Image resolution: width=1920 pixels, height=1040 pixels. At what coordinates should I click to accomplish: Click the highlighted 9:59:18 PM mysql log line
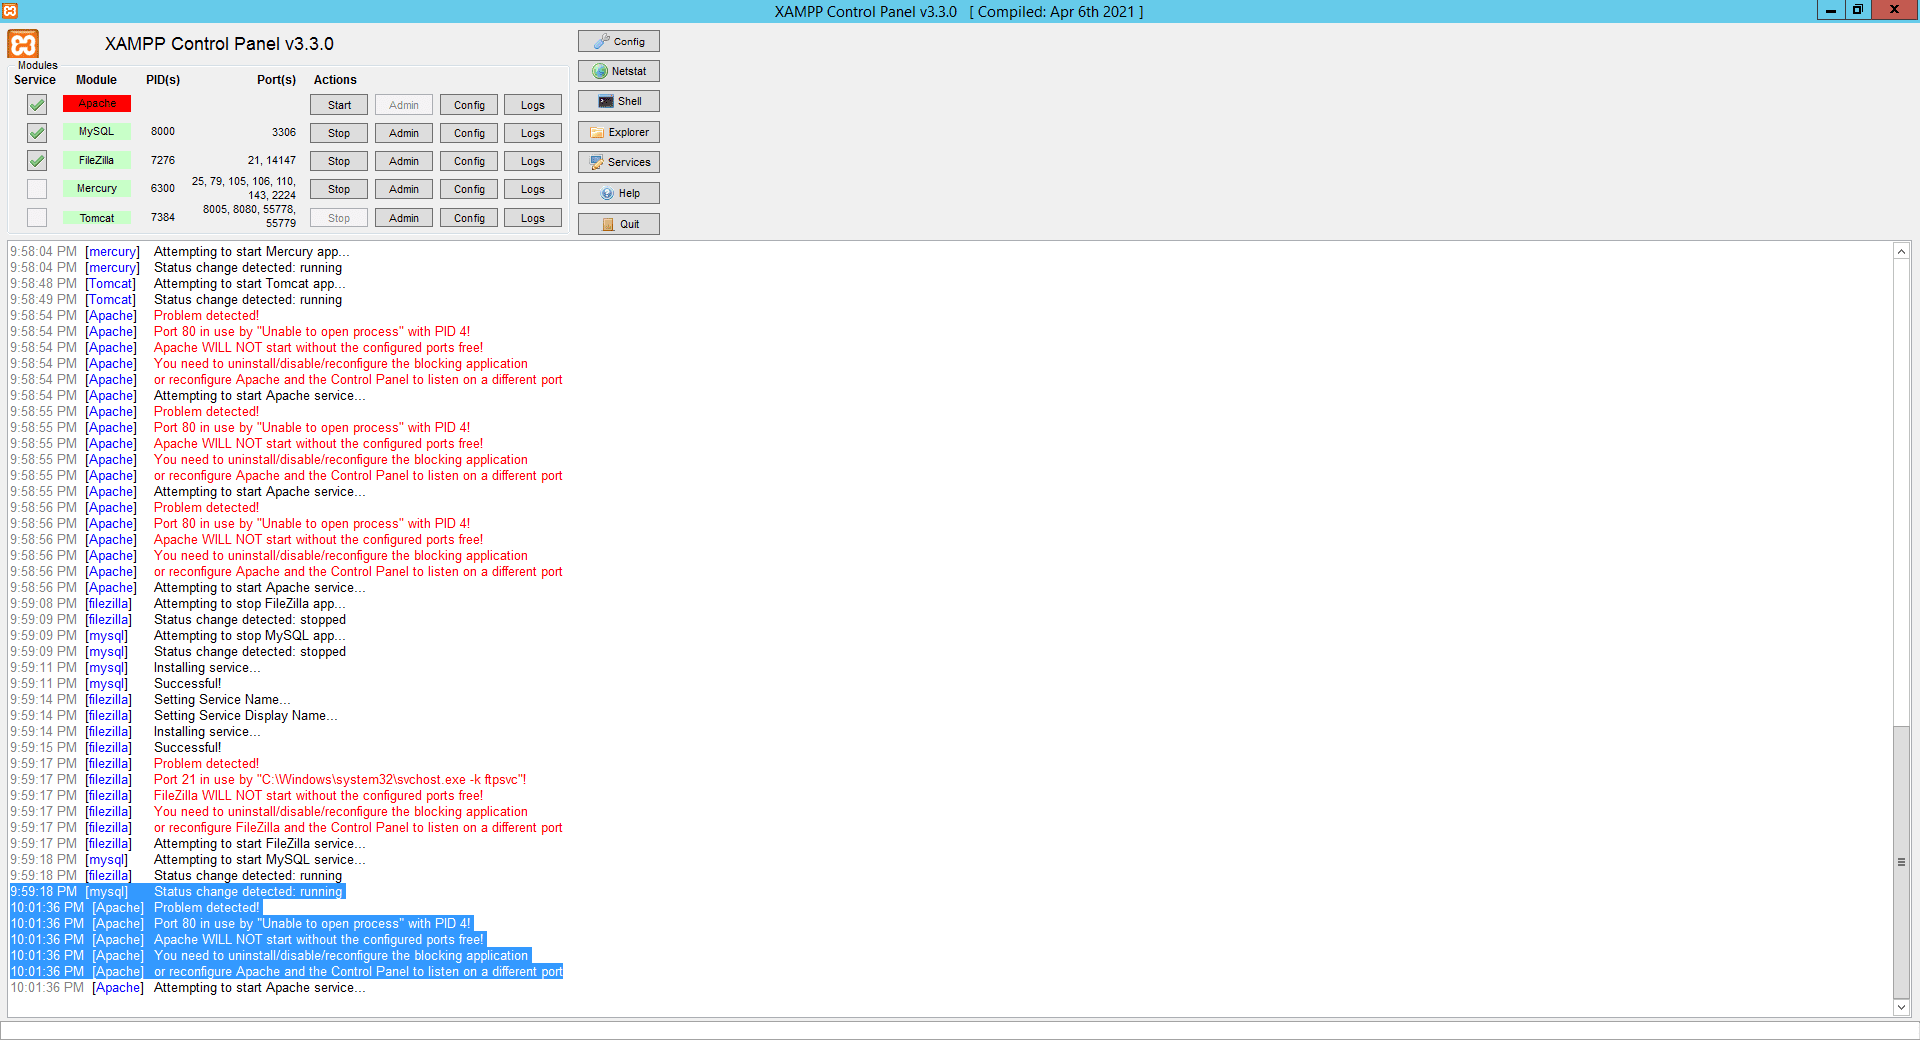[x=177, y=892]
